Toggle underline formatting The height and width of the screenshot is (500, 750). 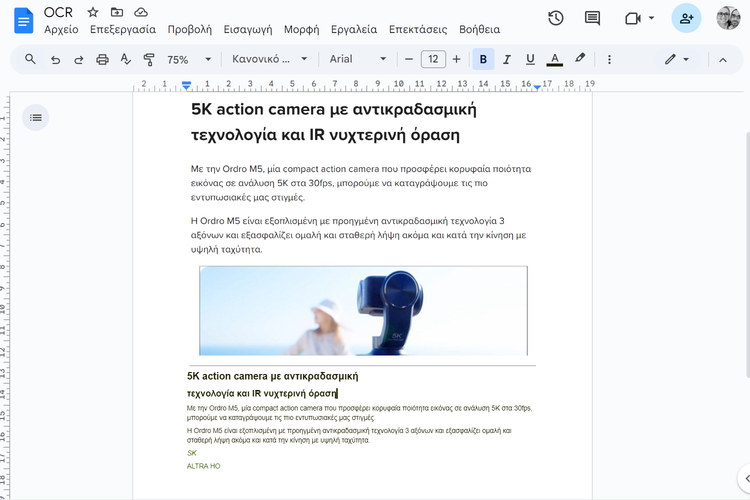(530, 59)
